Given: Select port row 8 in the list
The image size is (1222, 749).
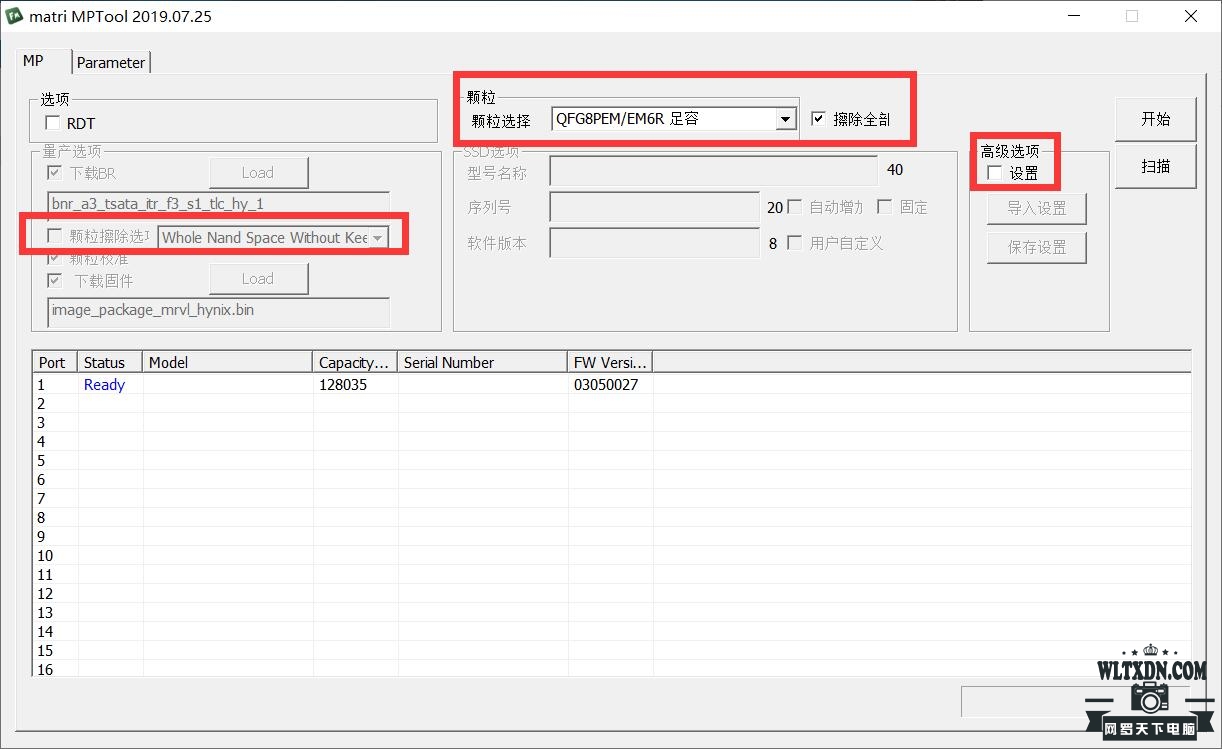Looking at the screenshot, I should click(611, 518).
